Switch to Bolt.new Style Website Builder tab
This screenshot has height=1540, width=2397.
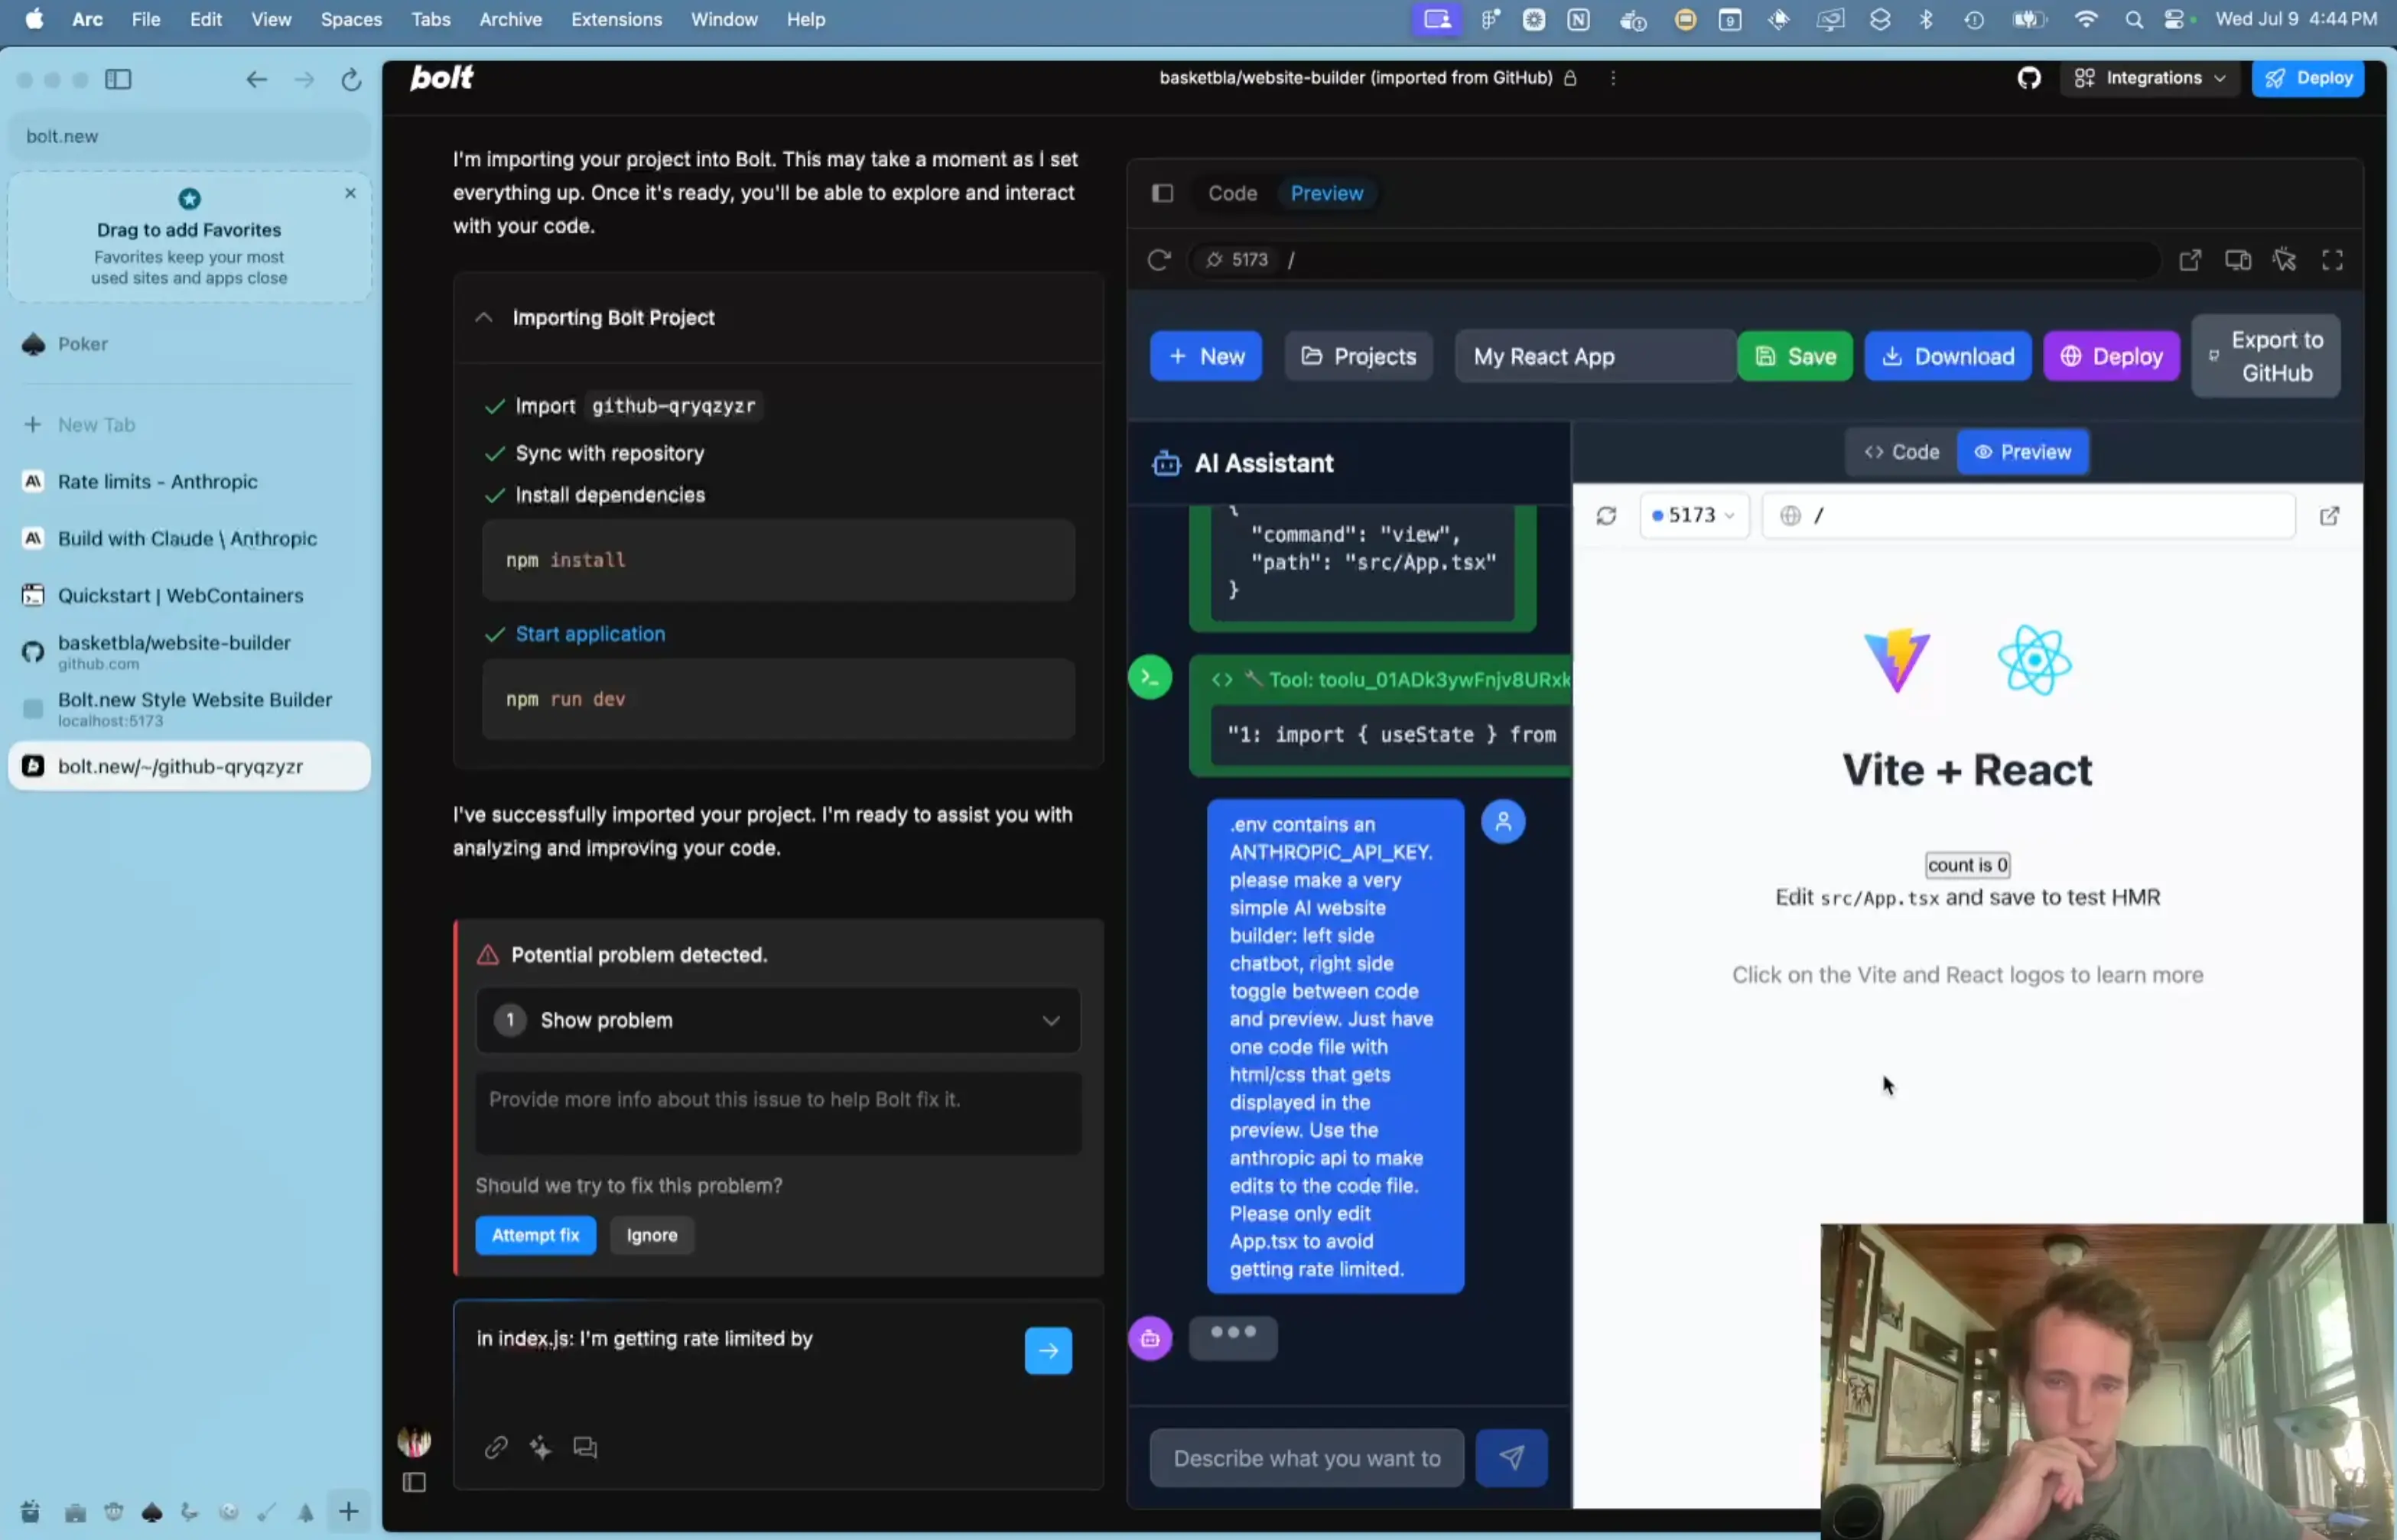[x=189, y=708]
